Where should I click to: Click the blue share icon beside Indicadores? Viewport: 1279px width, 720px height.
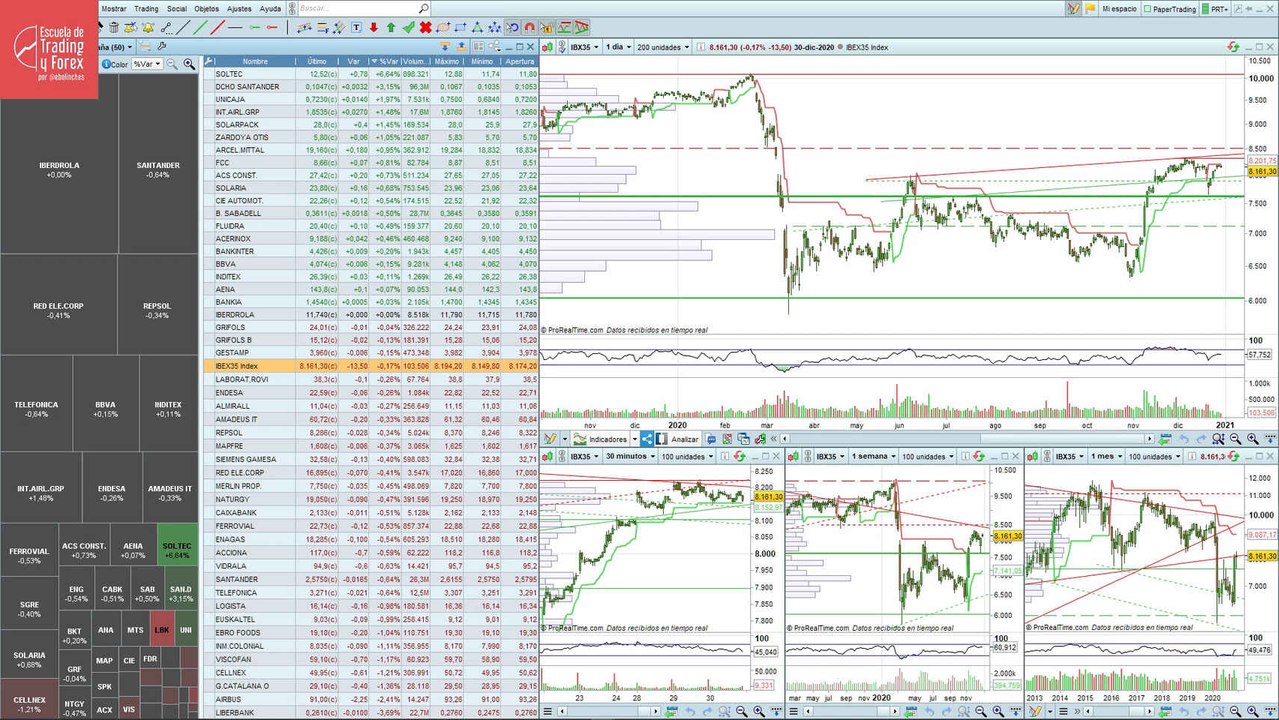click(x=647, y=438)
